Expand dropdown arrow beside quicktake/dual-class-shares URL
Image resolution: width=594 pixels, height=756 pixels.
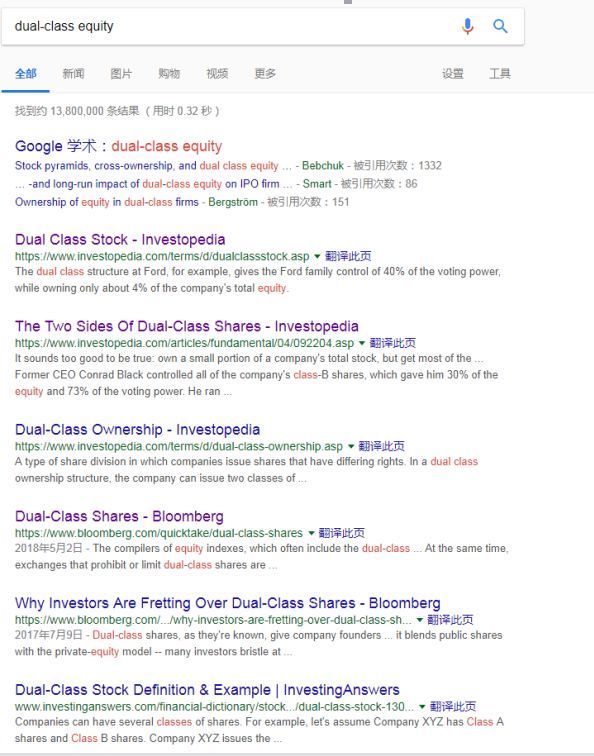311,533
